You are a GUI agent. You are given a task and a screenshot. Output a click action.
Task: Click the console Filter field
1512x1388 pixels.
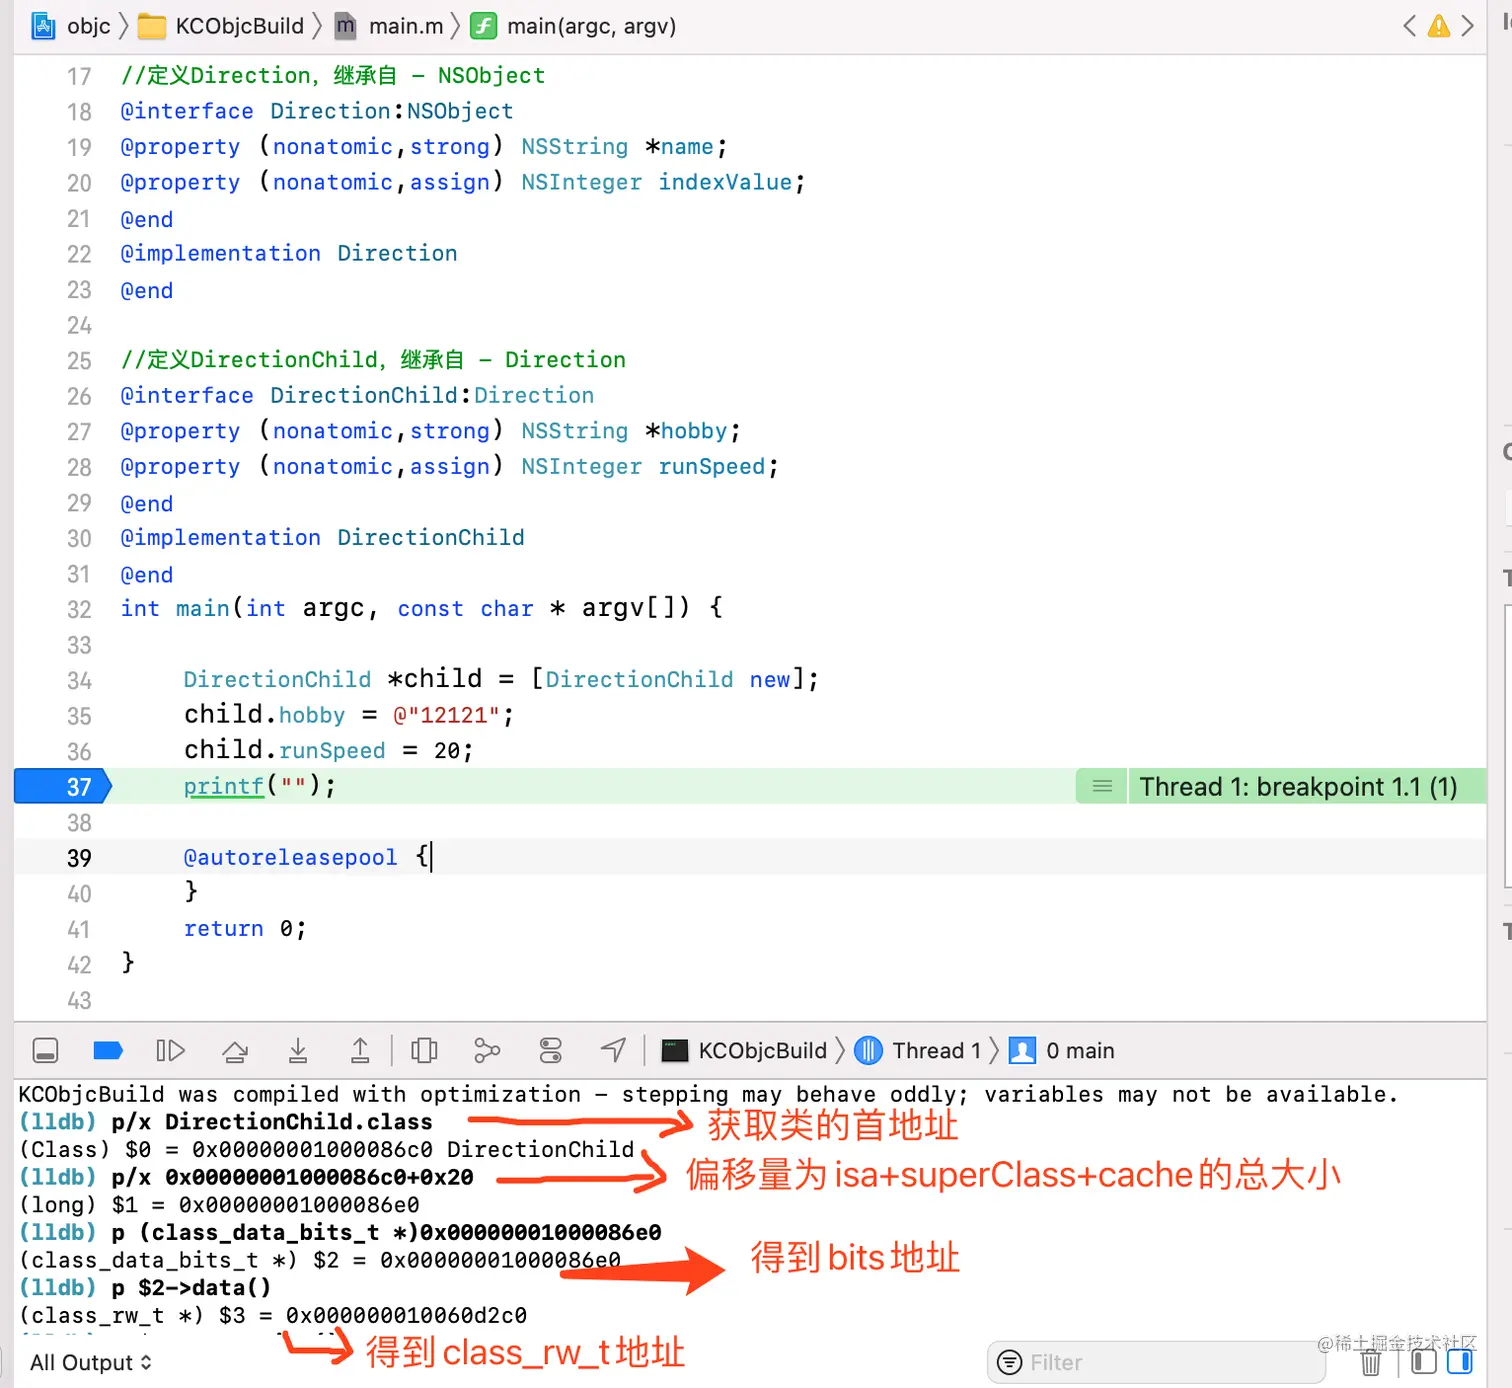click(x=1156, y=1362)
